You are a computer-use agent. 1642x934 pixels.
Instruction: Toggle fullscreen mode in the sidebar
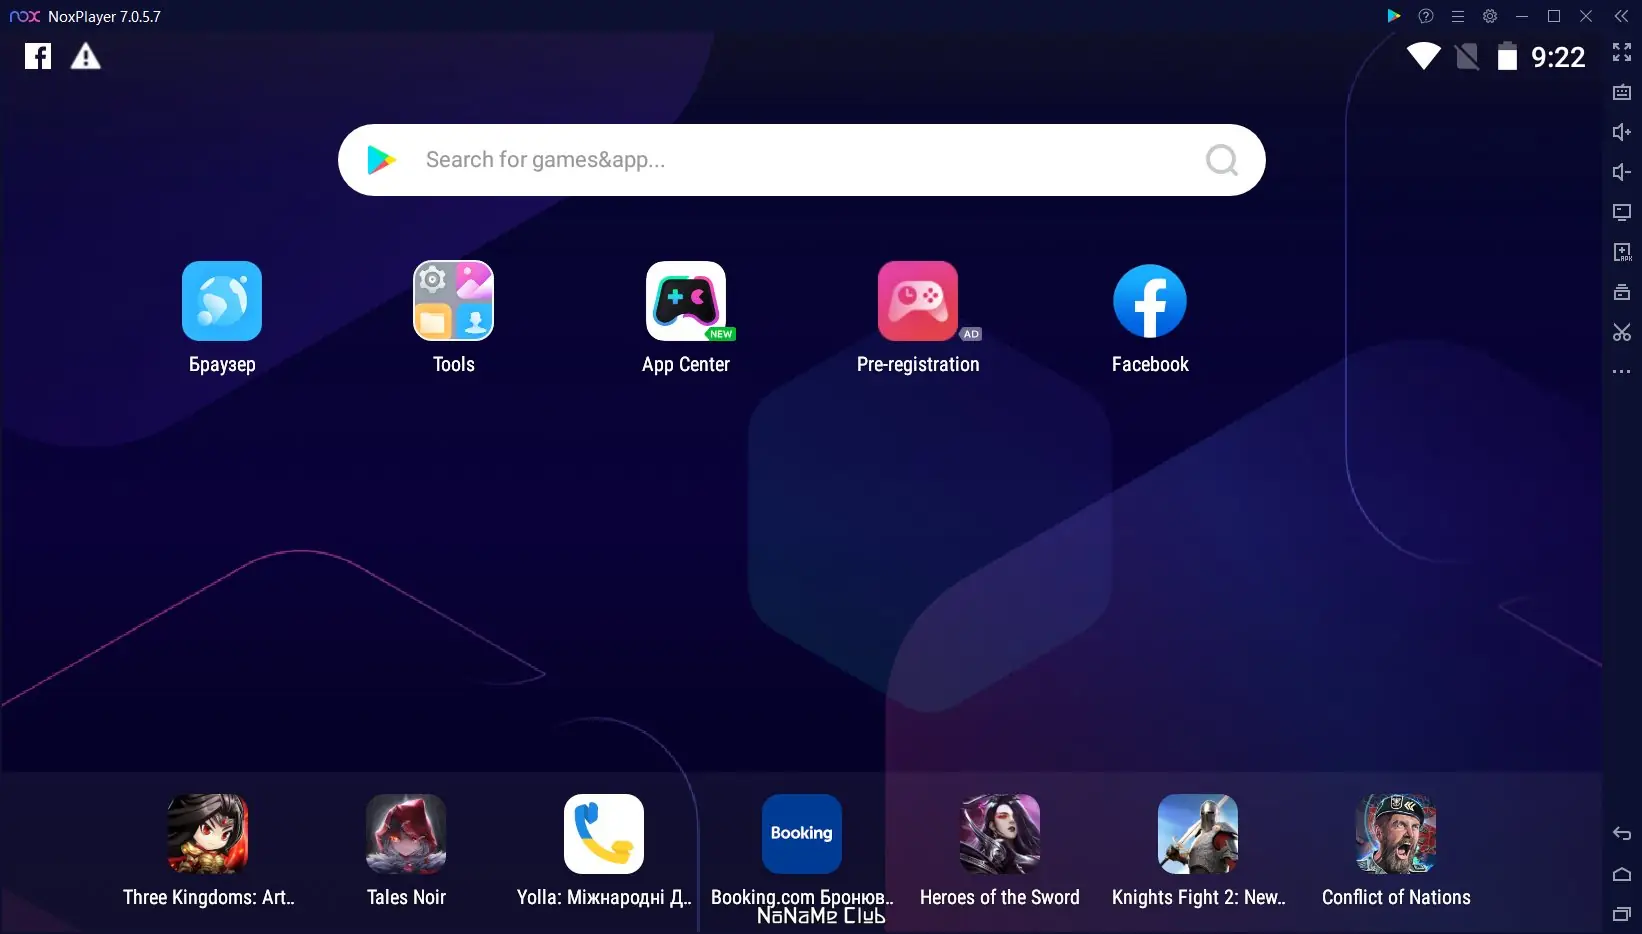coord(1622,52)
